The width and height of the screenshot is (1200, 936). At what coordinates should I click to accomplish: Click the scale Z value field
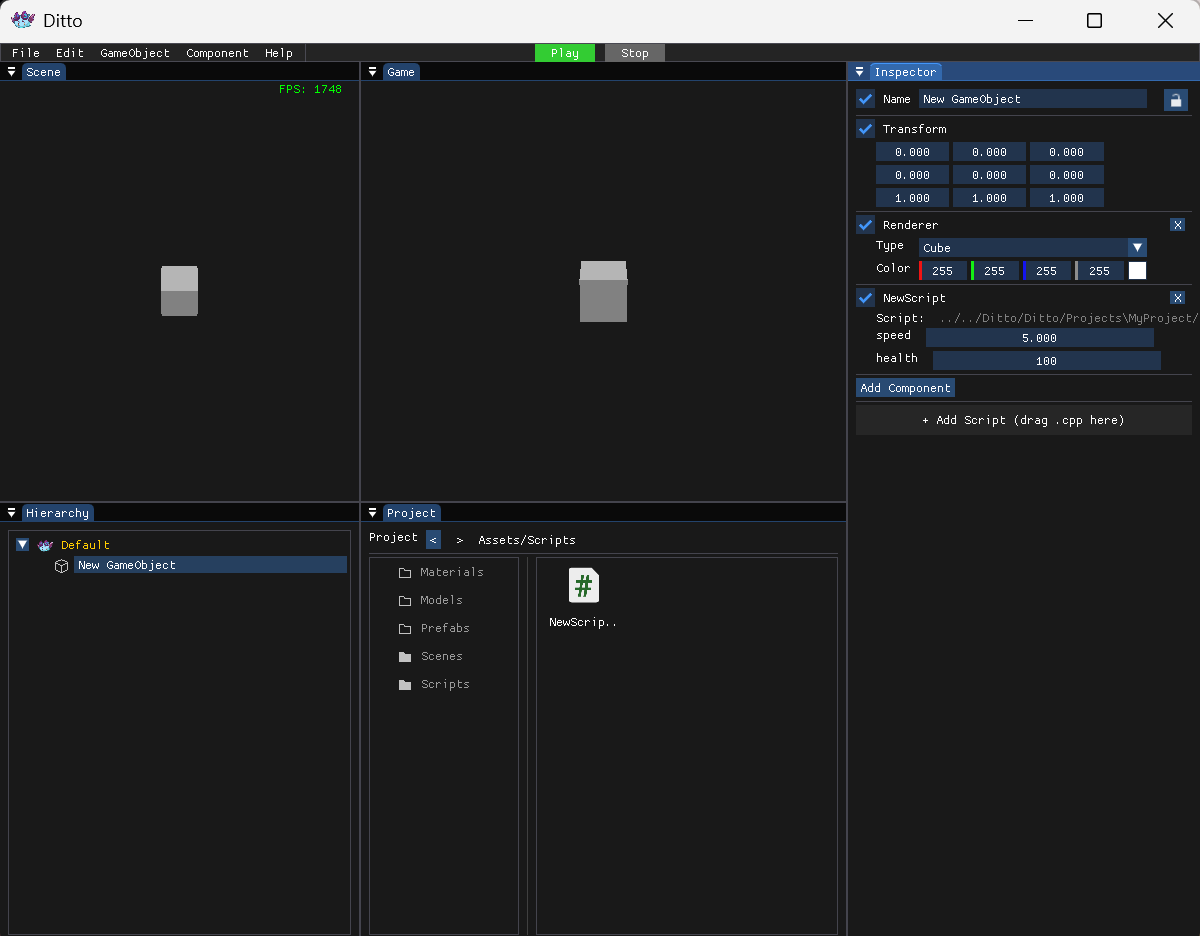click(1067, 198)
